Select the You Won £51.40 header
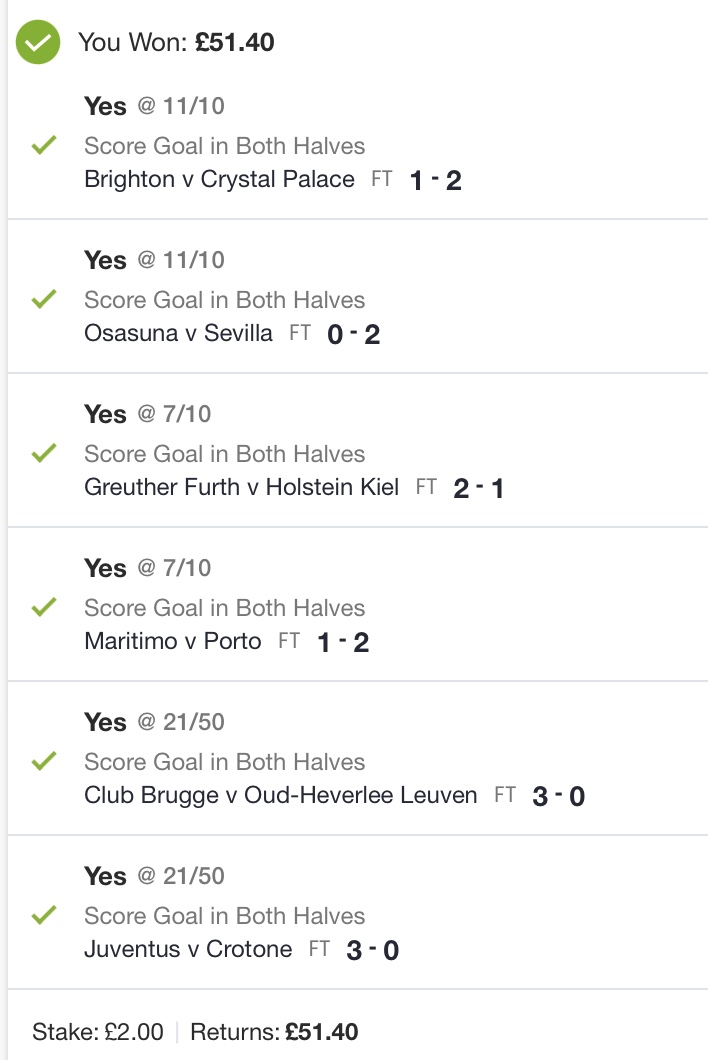Screen dimensions: 708x1060 [176, 42]
